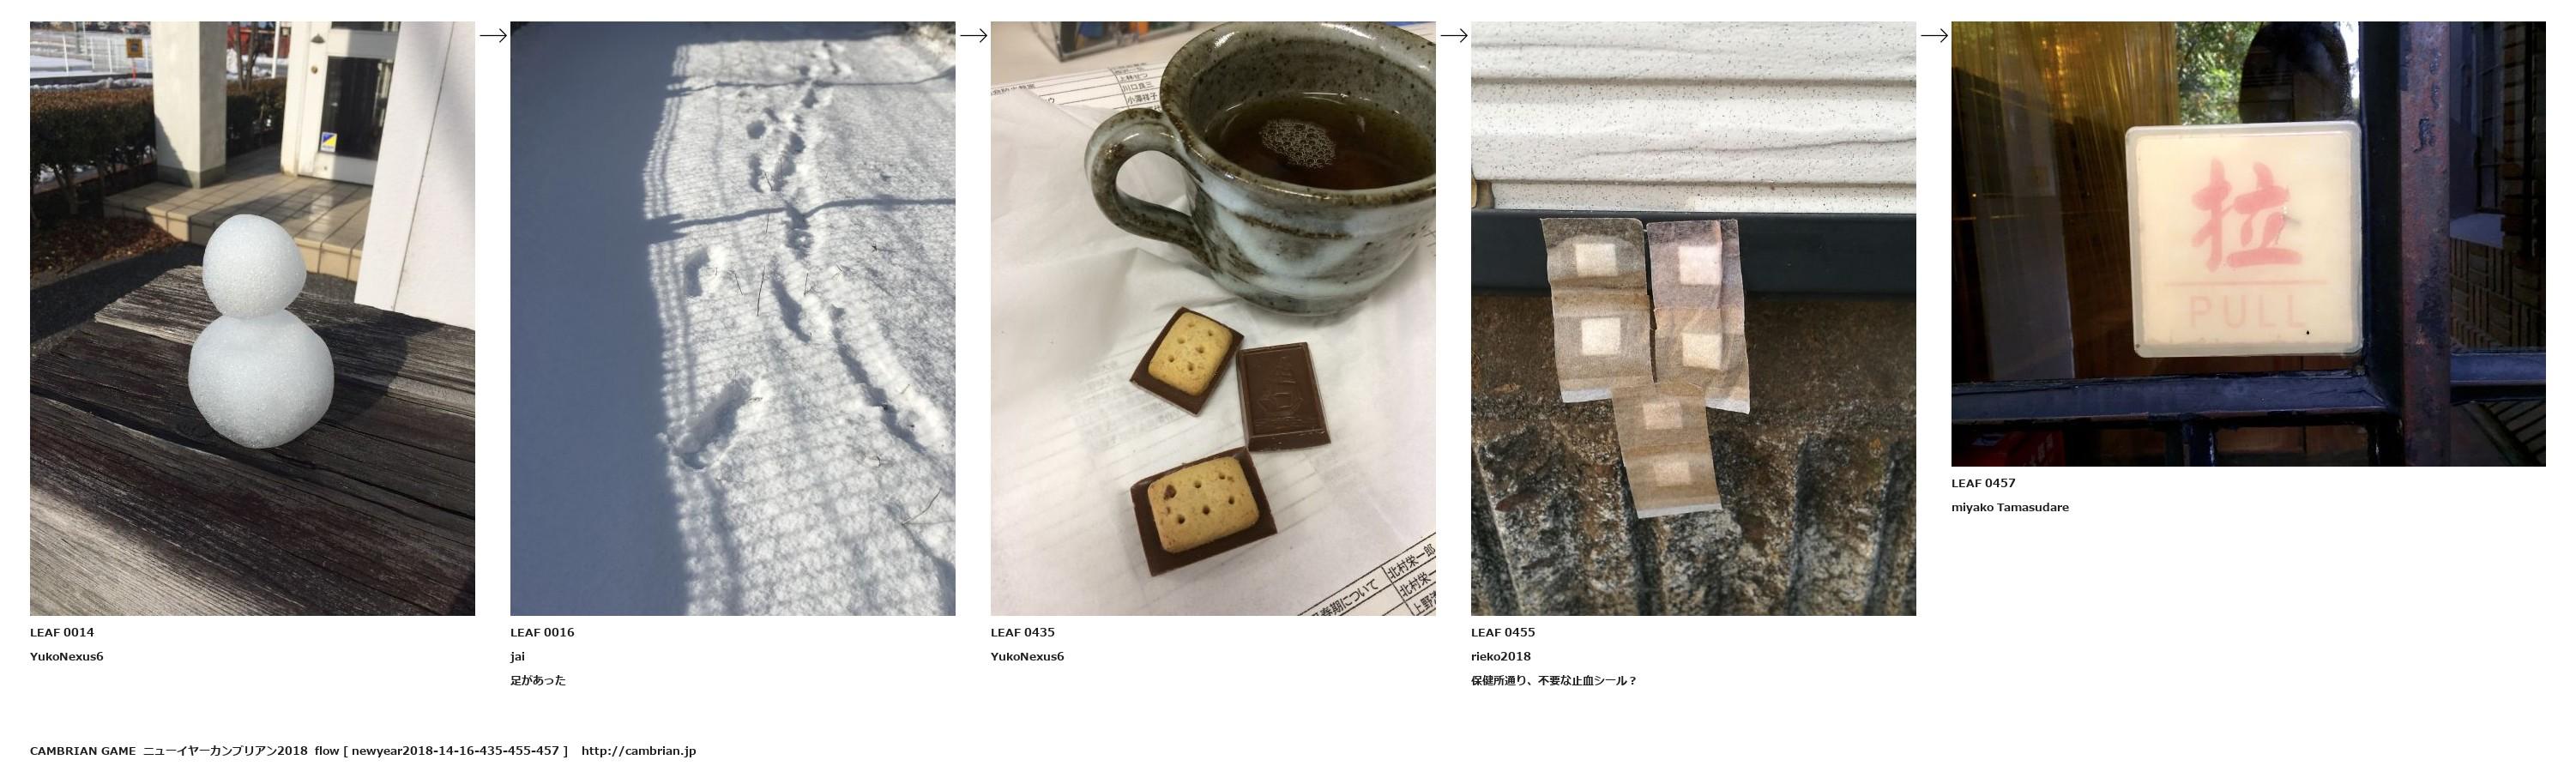Click author name rieko2018
The image size is (2576, 772).
(x=1501, y=657)
